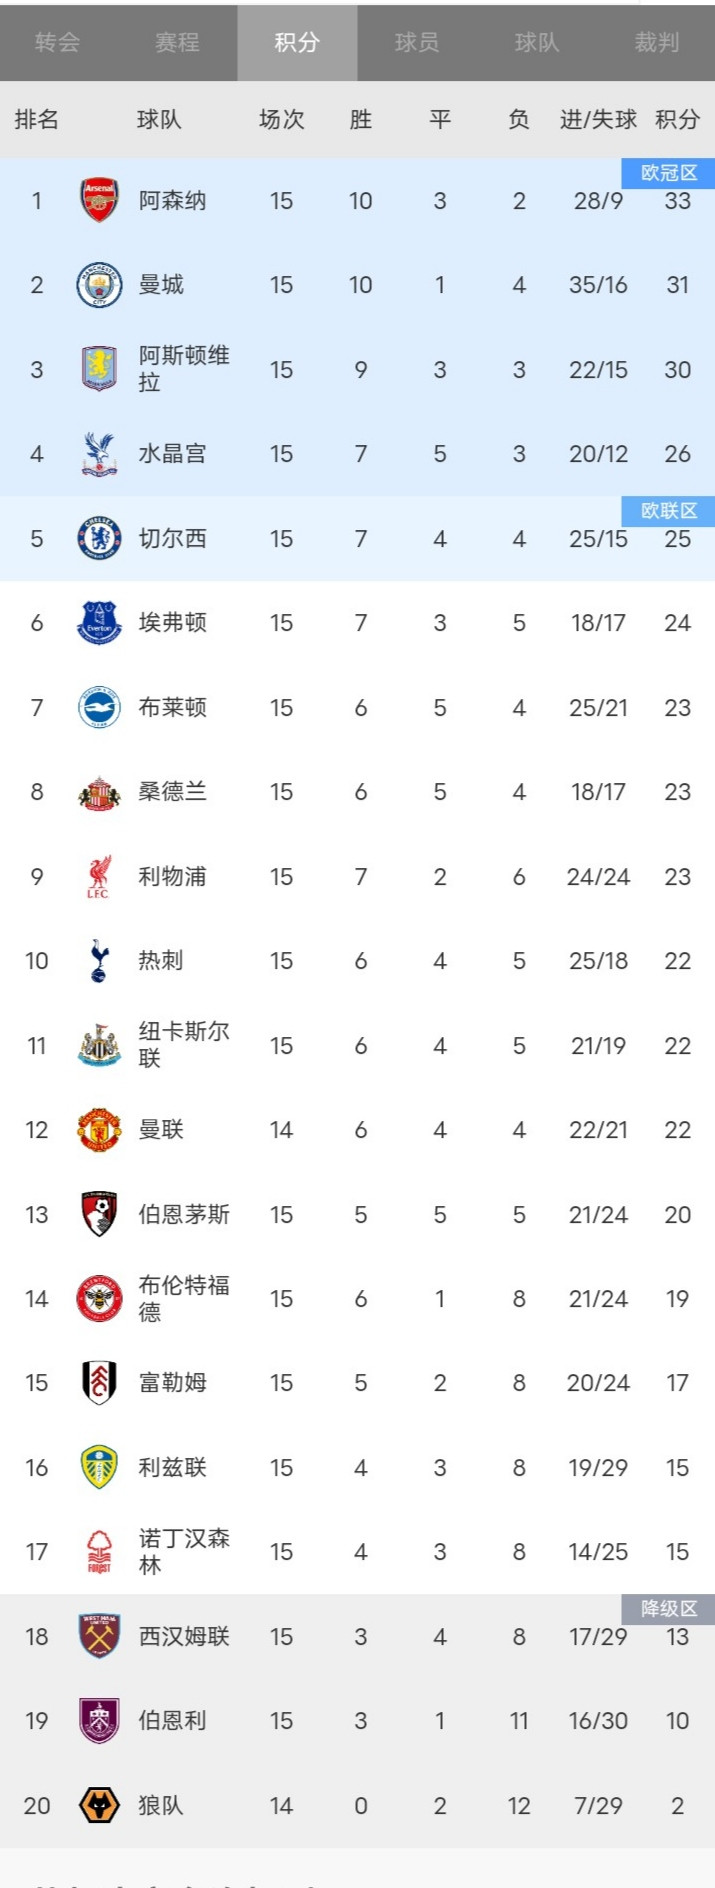The width and height of the screenshot is (715, 1888).
Task: Click the Tottenham cockerel logo
Action: (x=99, y=961)
